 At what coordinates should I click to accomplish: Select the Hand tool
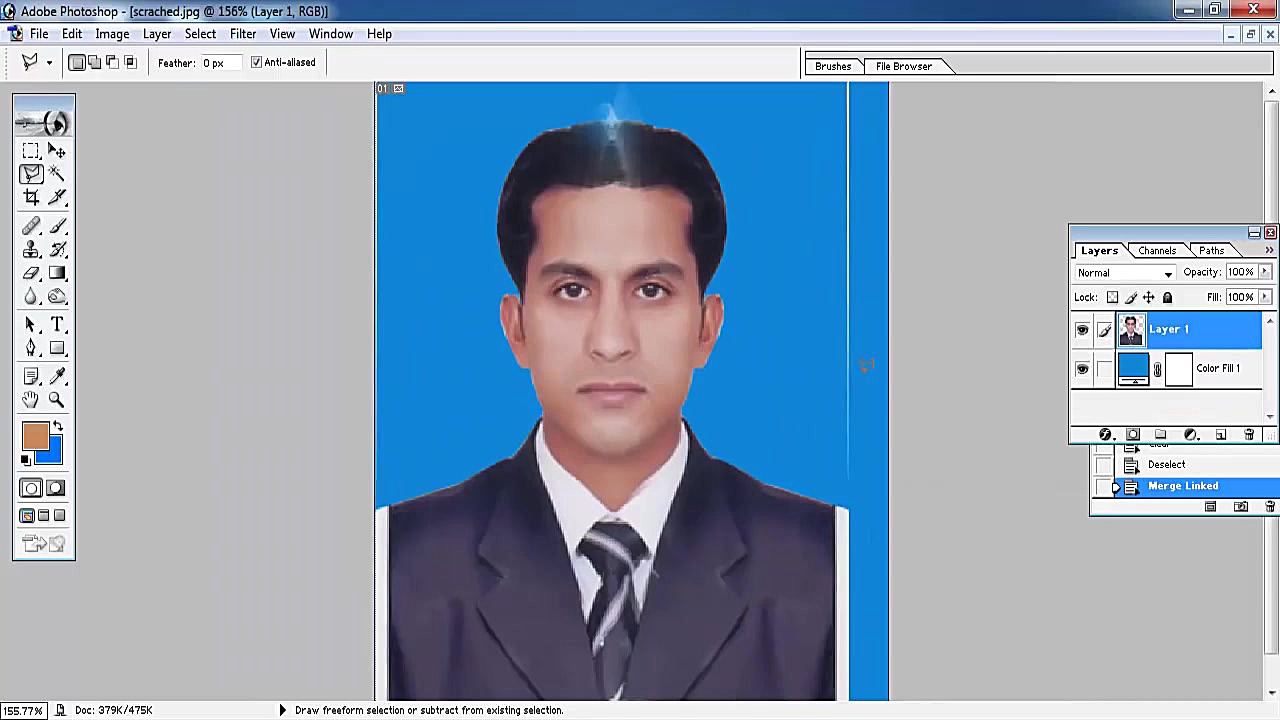pos(31,400)
